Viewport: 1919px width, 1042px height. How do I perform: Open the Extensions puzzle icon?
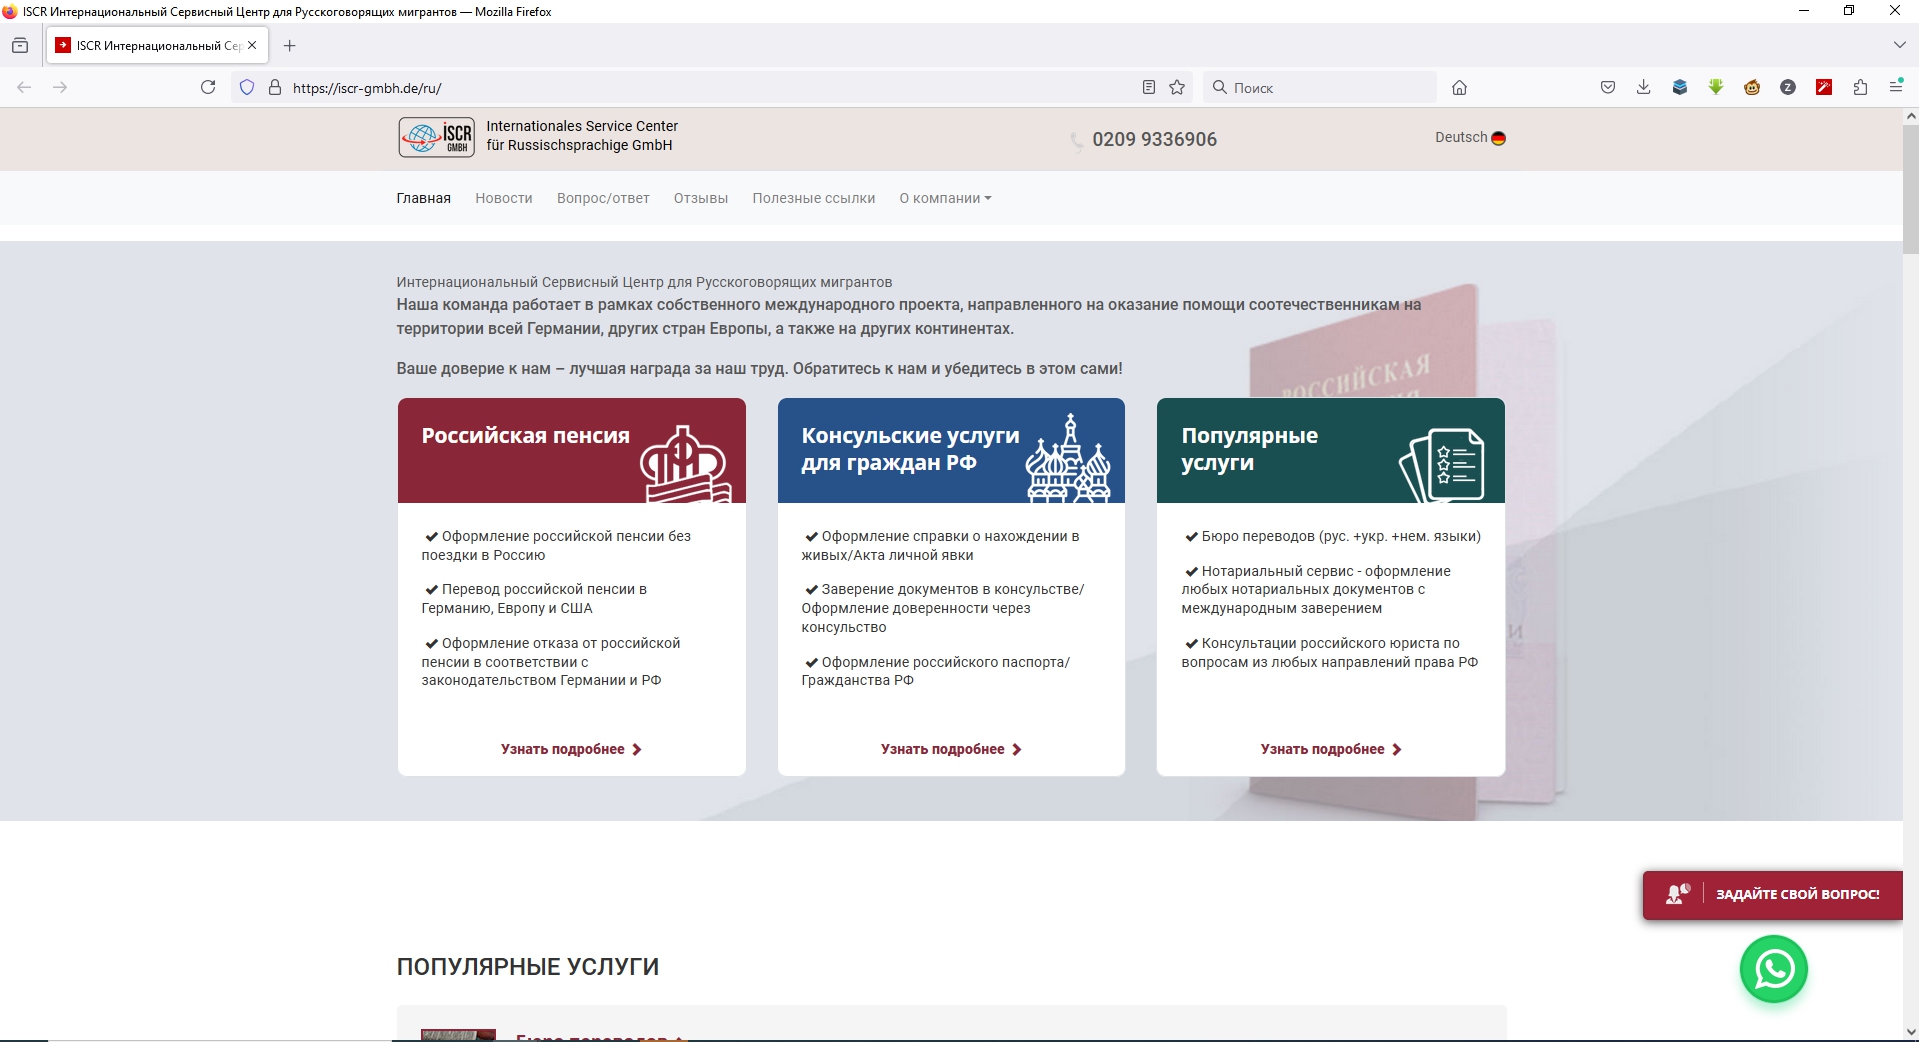[x=1860, y=87]
